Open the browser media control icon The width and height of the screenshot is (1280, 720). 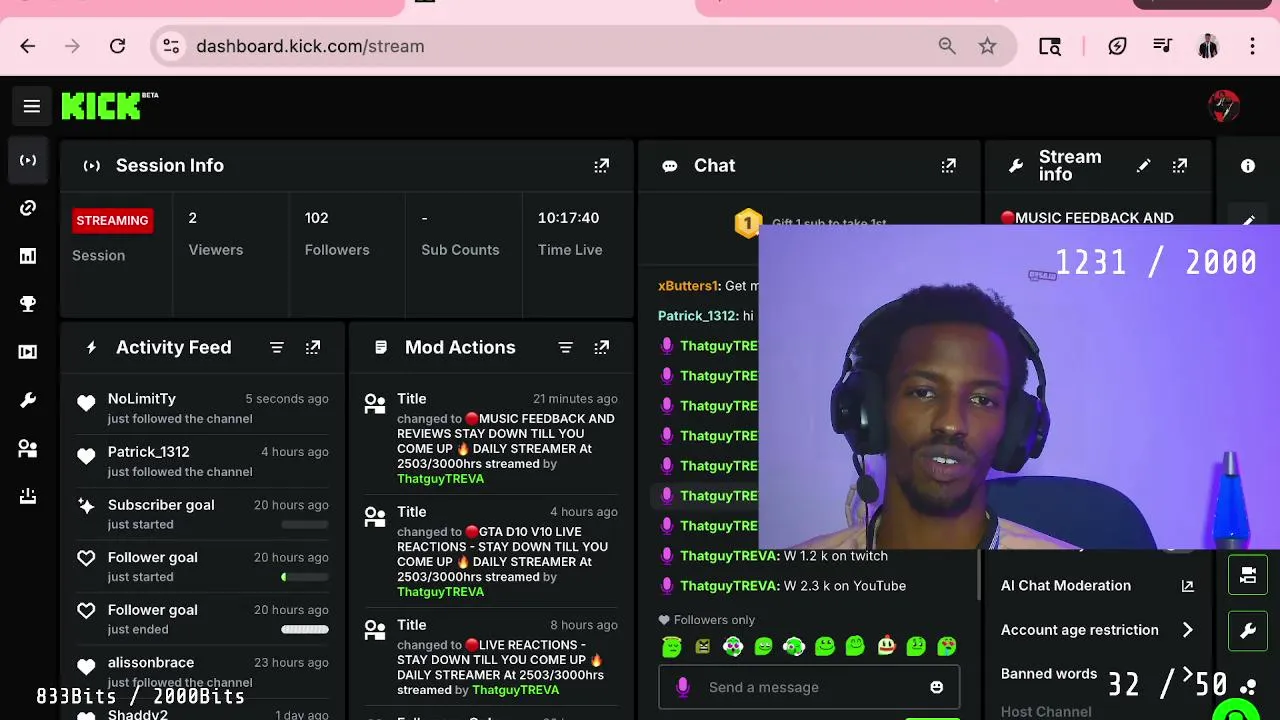(1162, 46)
